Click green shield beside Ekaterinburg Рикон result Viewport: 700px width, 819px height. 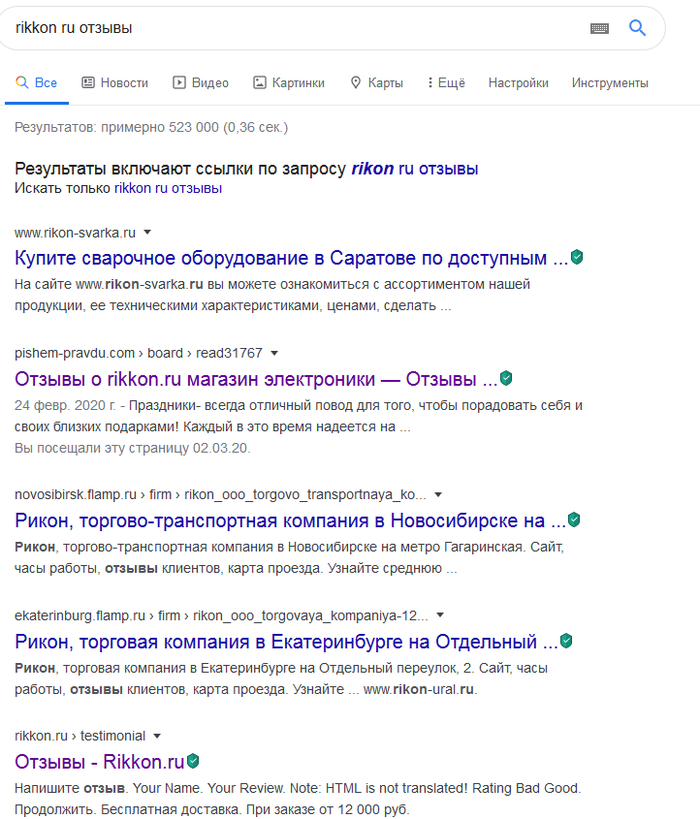coord(566,641)
